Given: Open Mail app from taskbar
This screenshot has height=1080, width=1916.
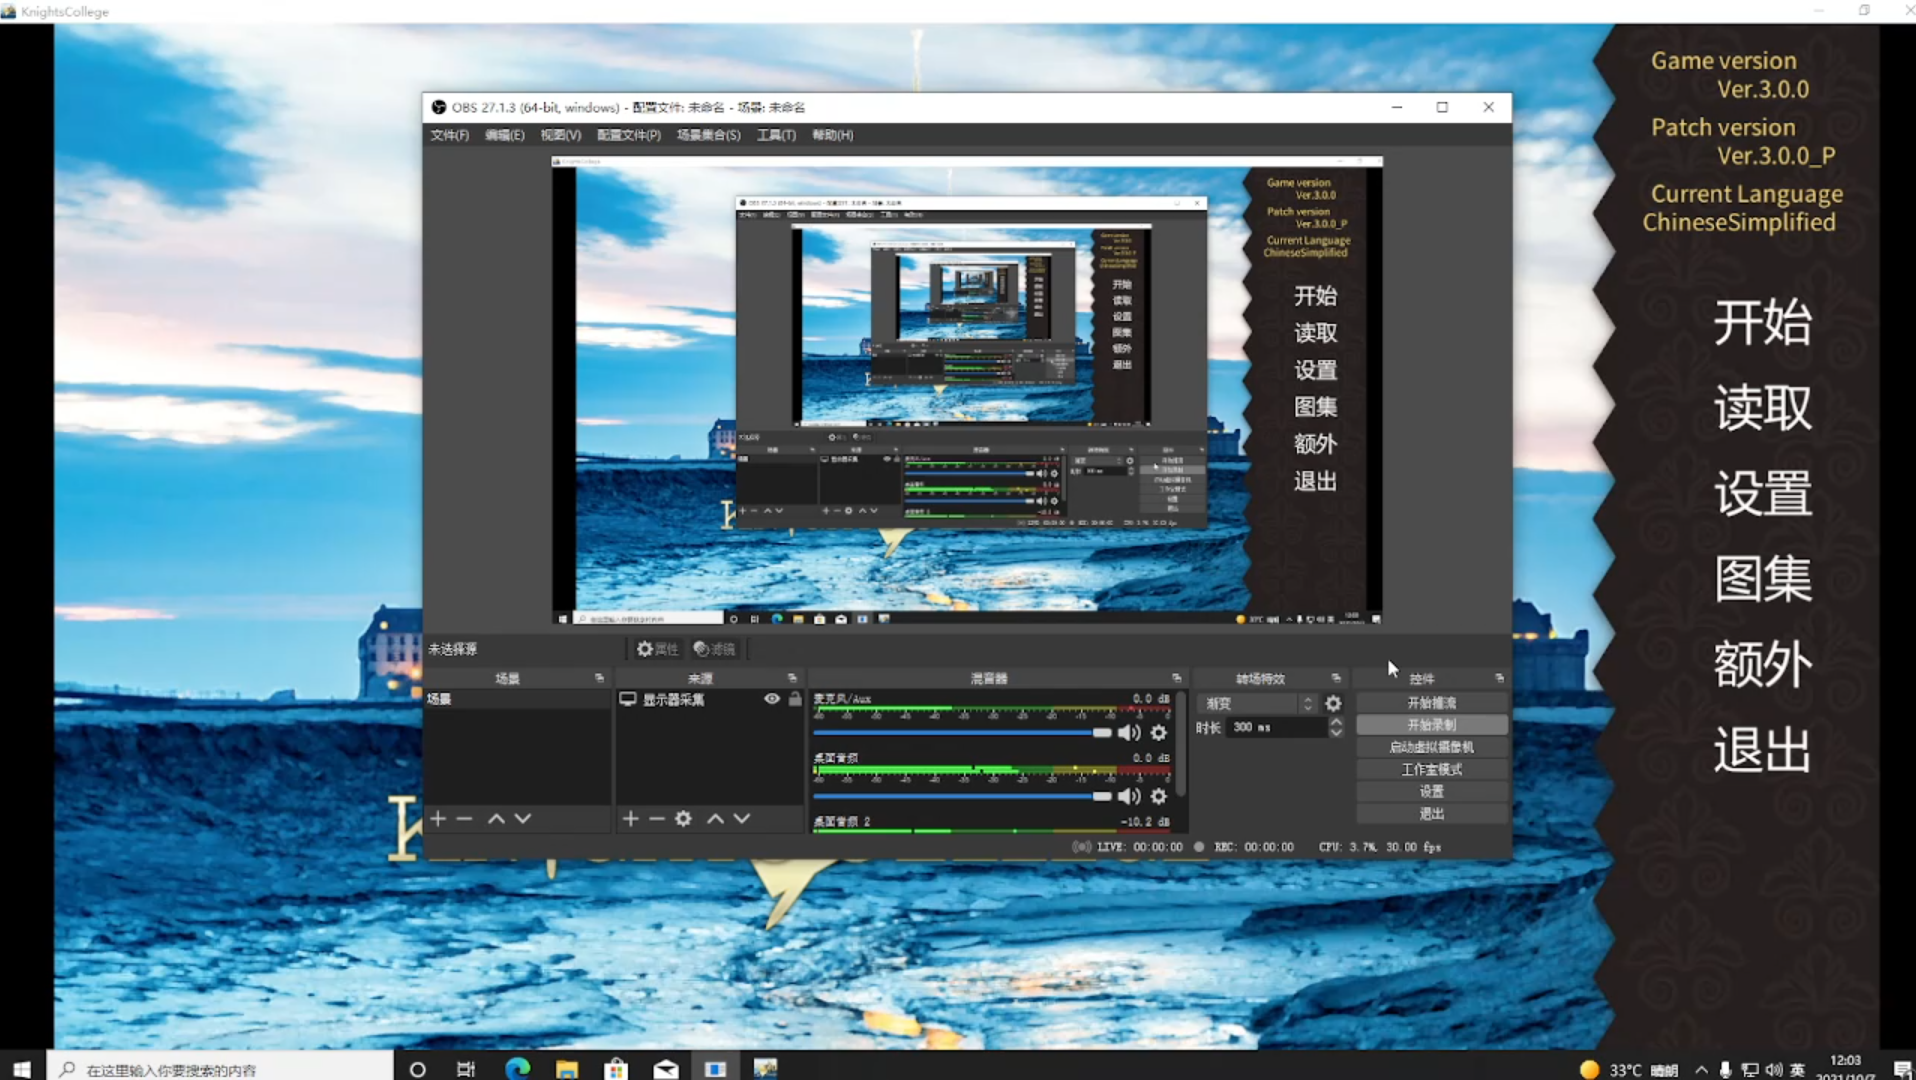Looking at the screenshot, I should tap(666, 1068).
